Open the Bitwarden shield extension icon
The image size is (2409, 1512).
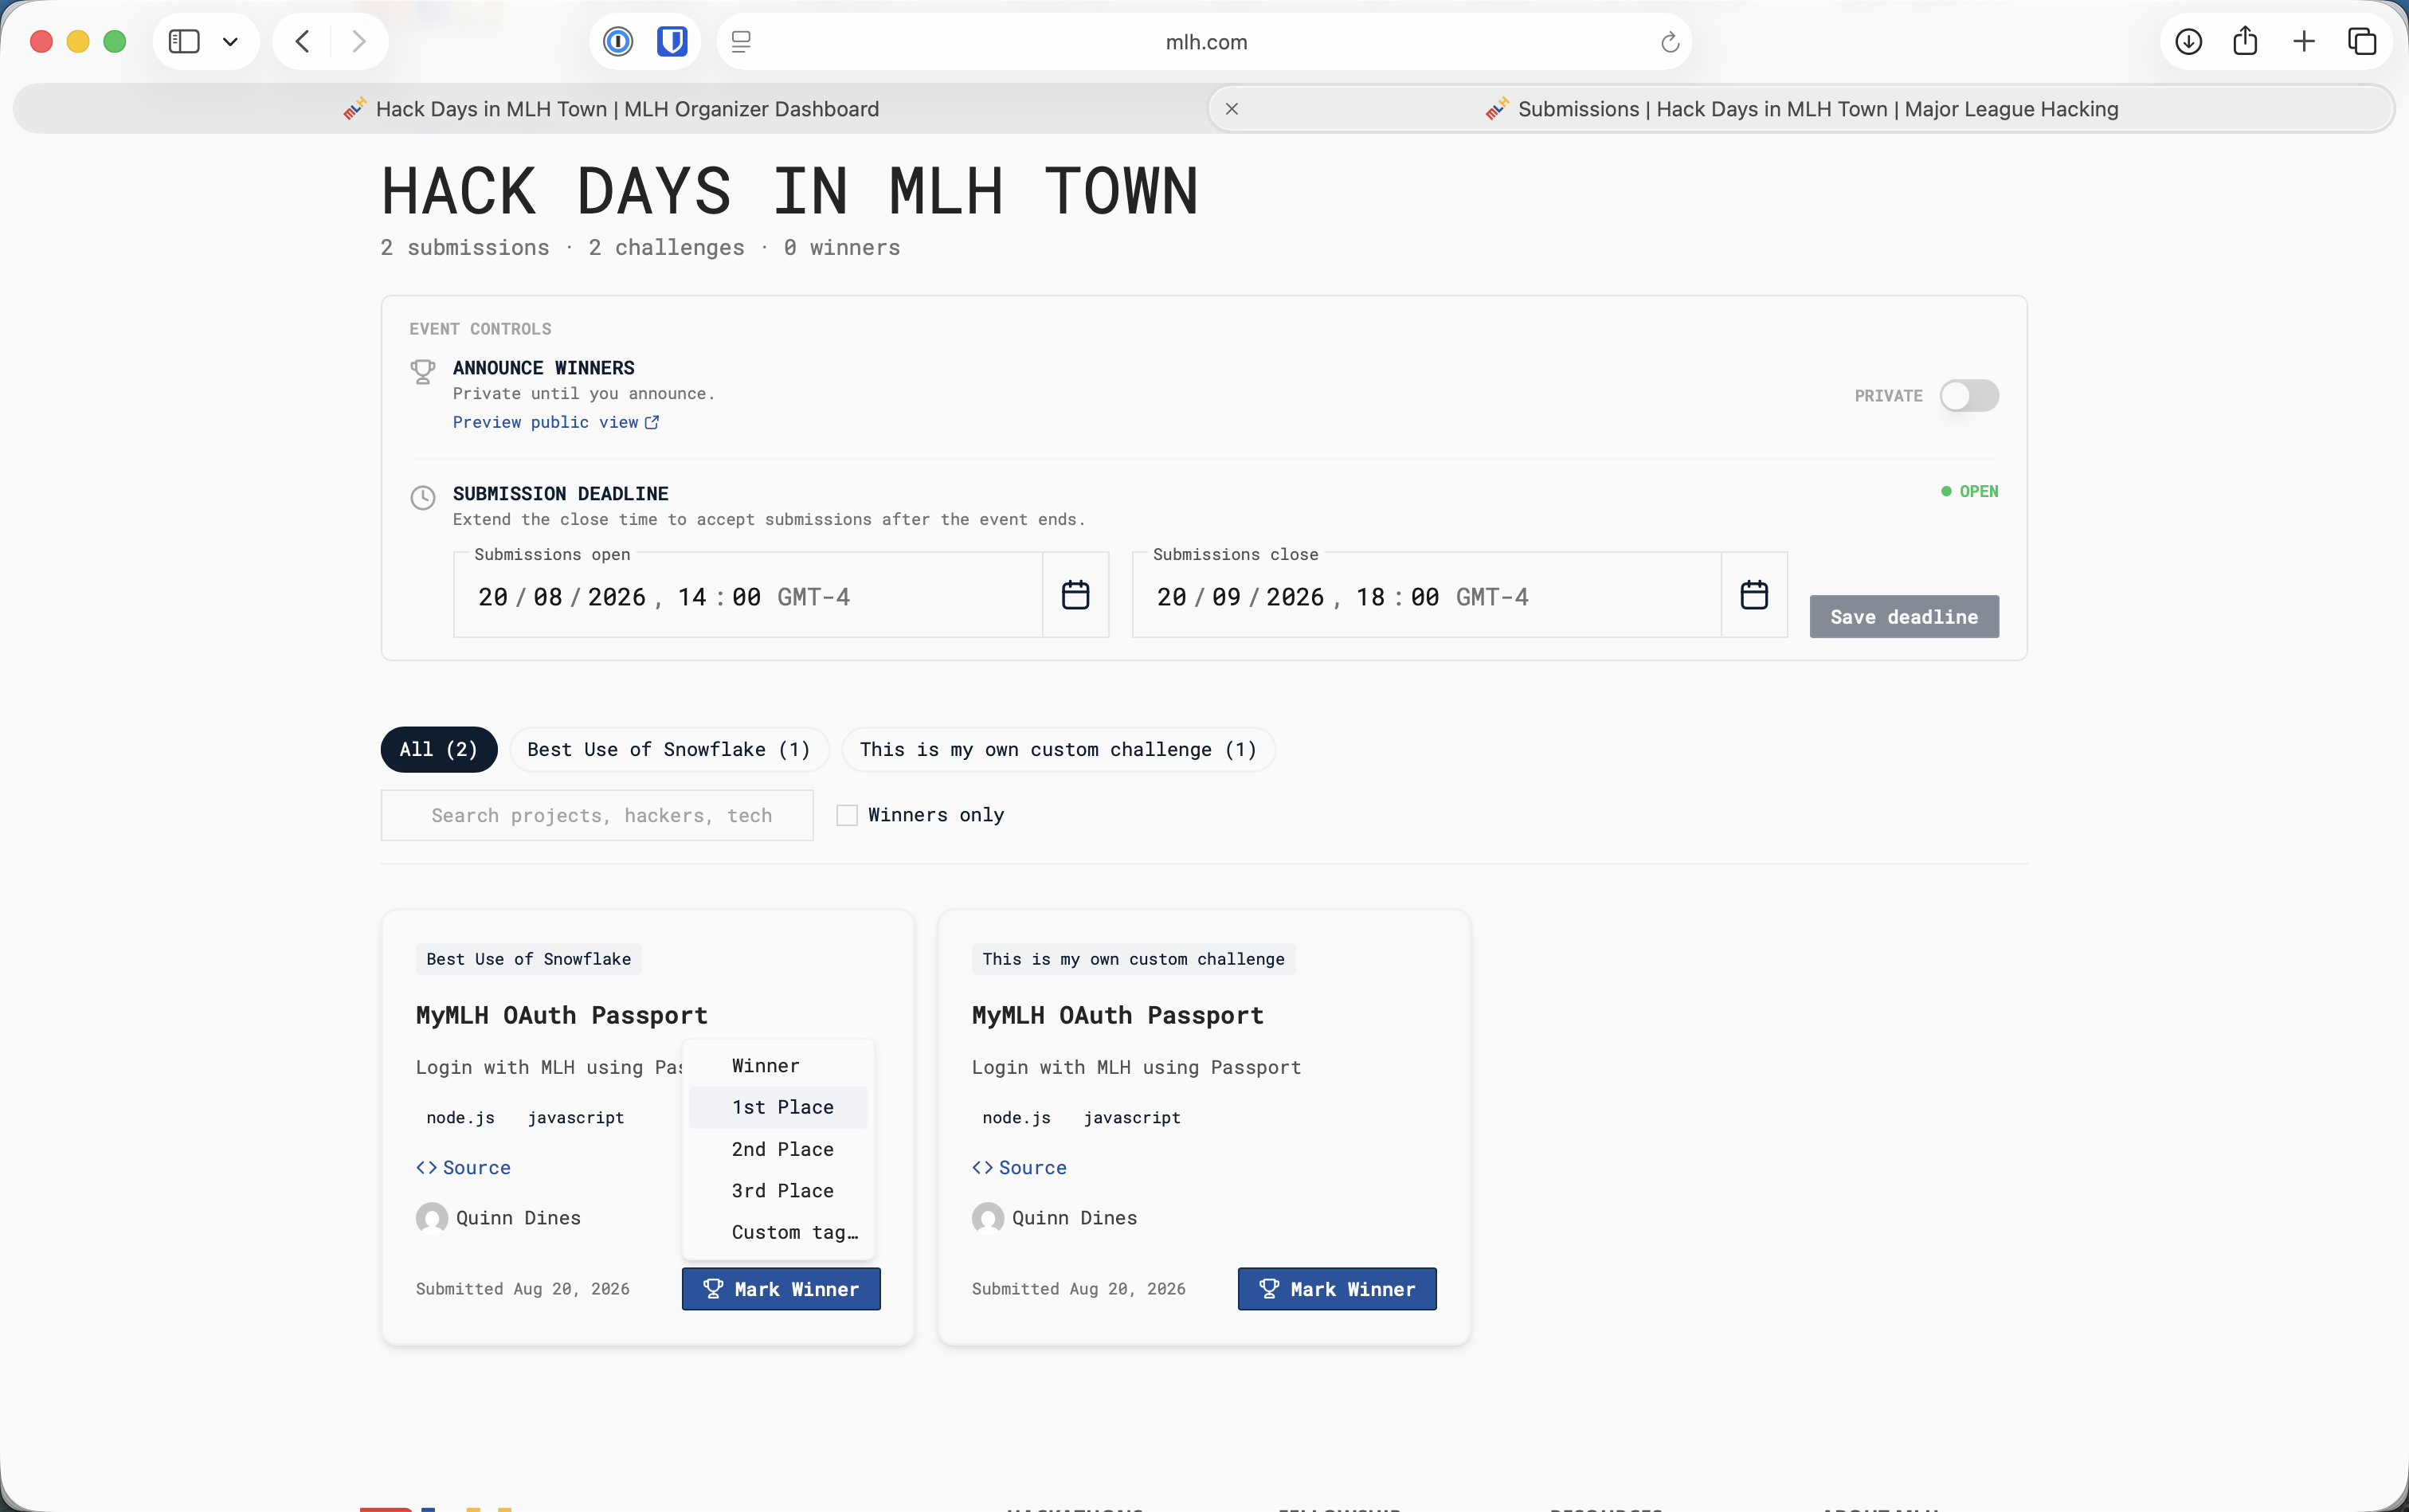(672, 42)
